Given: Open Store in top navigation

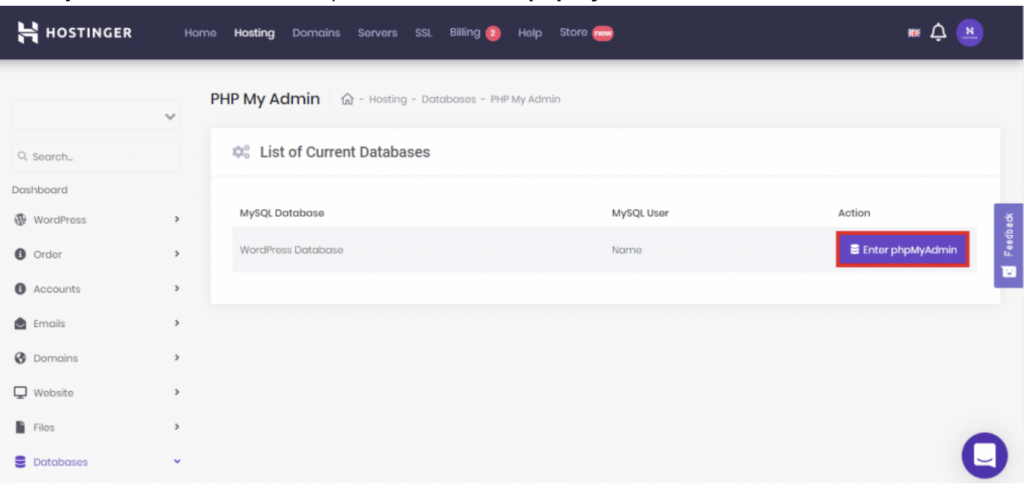Looking at the screenshot, I should point(573,32).
